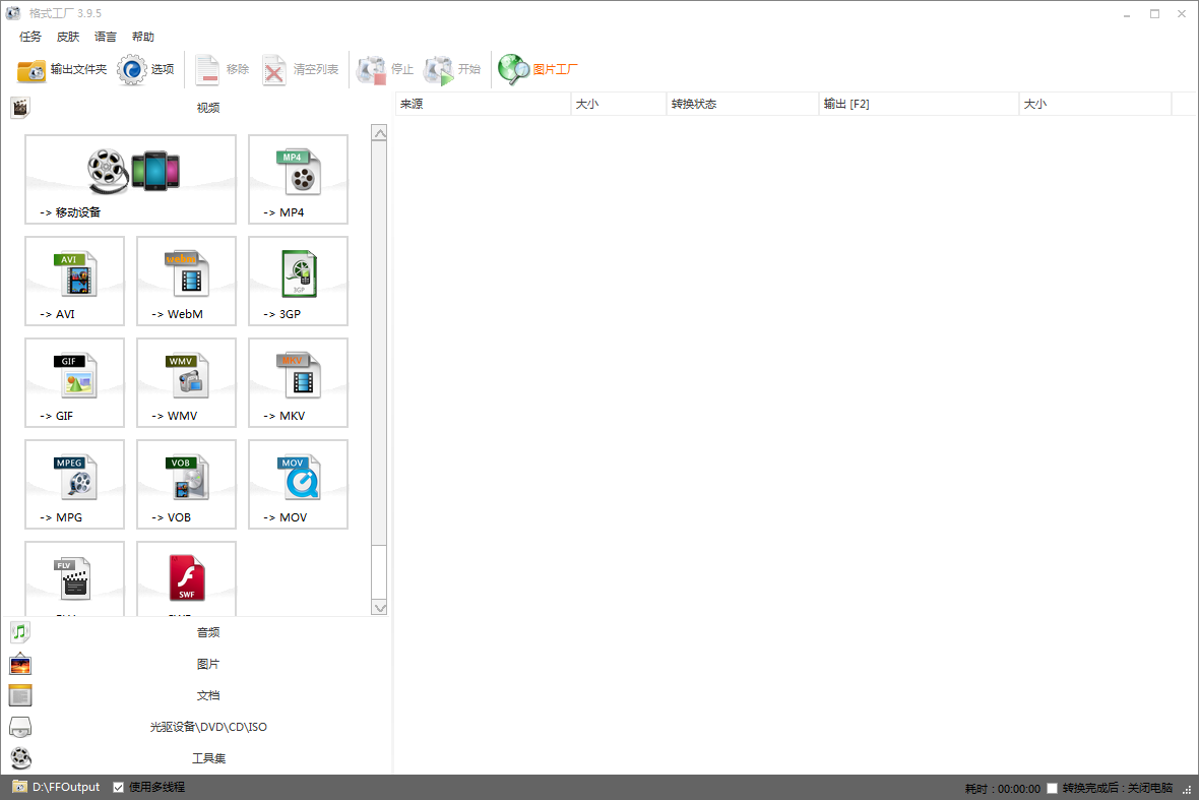Viewport: 1199px width, 800px height.
Task: Toggle the 使用多线程 checkbox
Action: 119,787
